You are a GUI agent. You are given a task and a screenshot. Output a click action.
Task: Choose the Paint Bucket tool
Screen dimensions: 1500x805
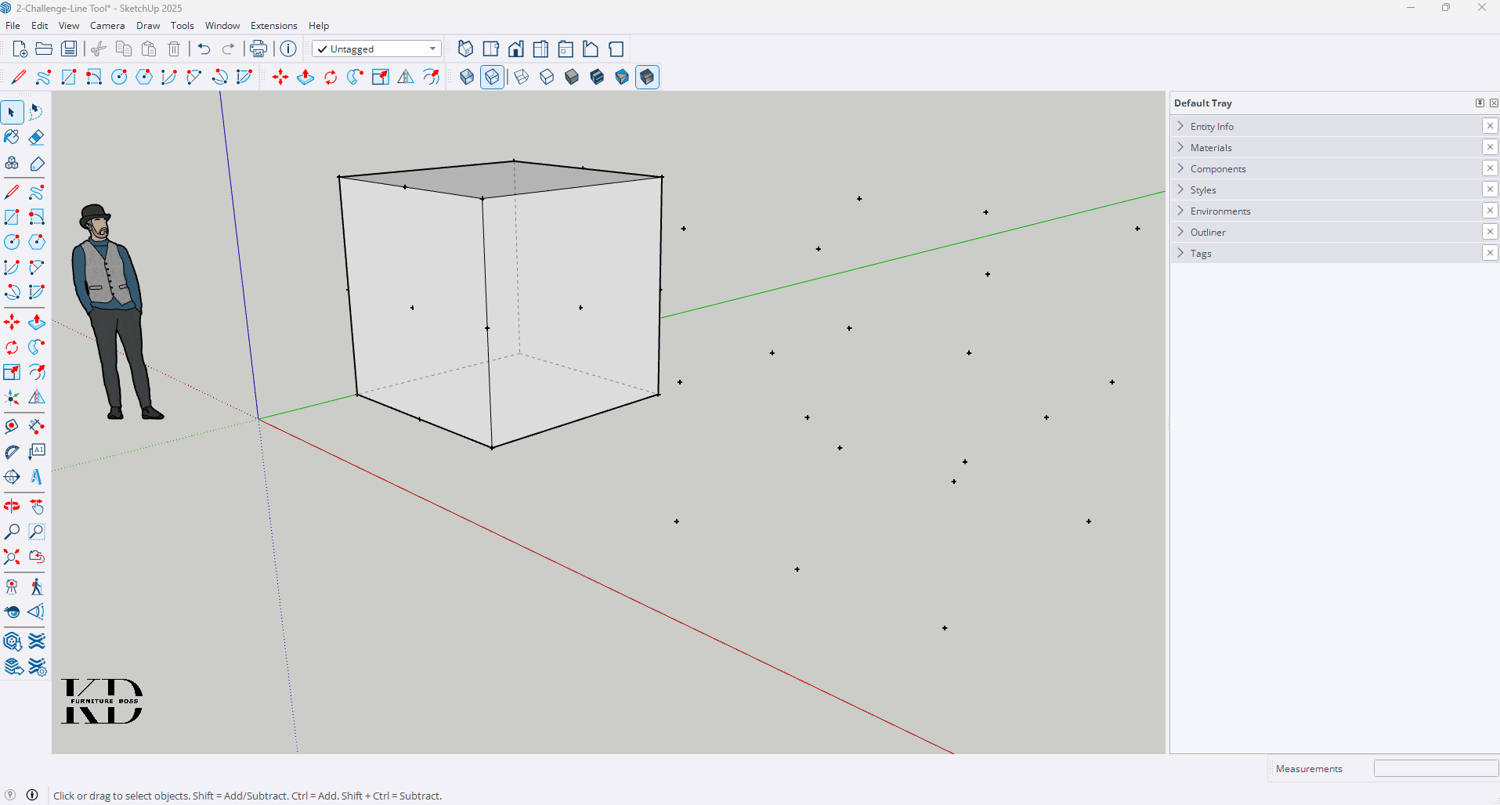coord(12,137)
